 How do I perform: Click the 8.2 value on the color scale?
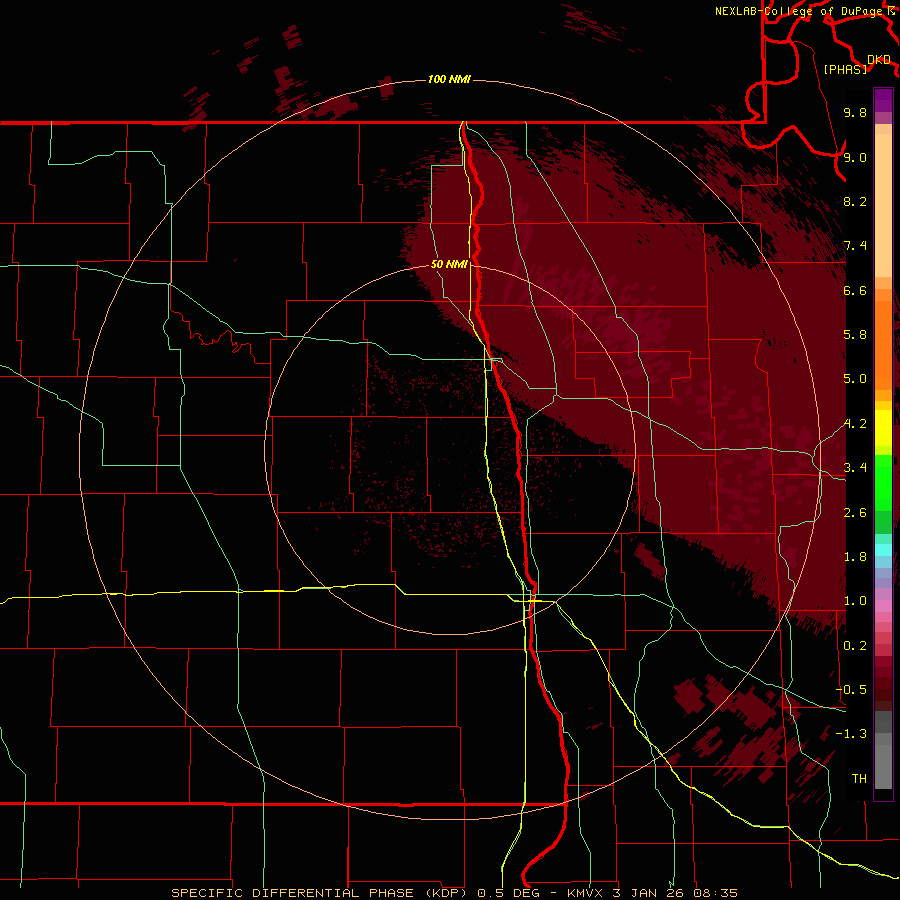coord(855,201)
